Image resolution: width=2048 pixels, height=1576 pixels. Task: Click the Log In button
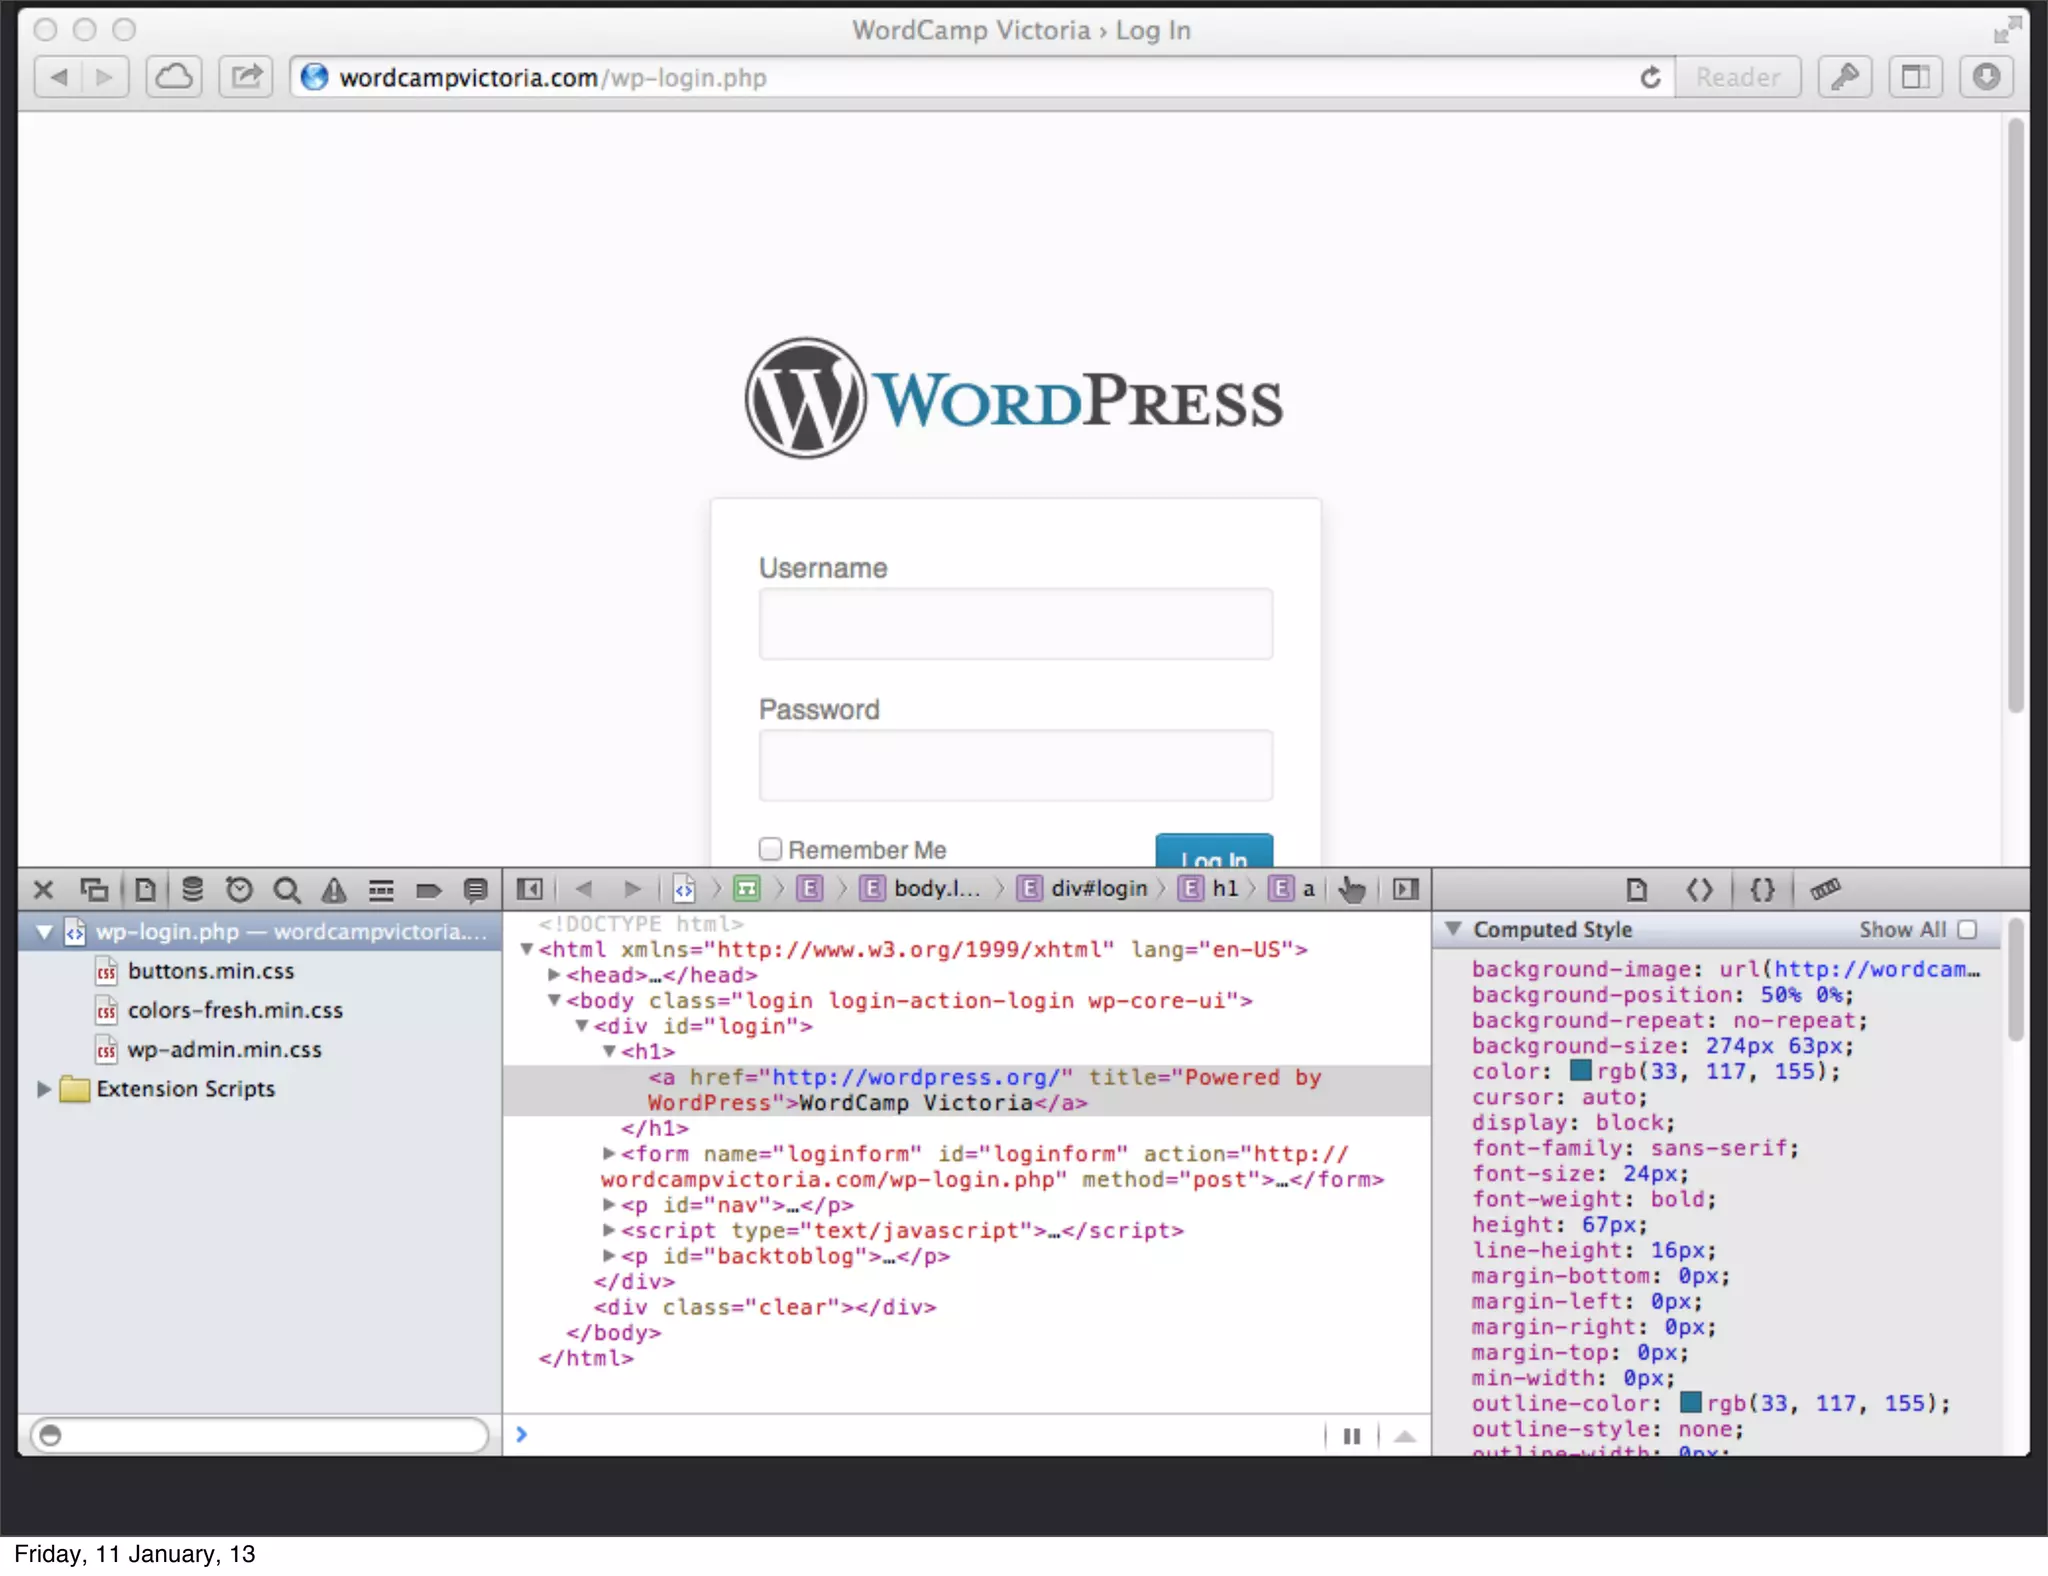[x=1214, y=852]
